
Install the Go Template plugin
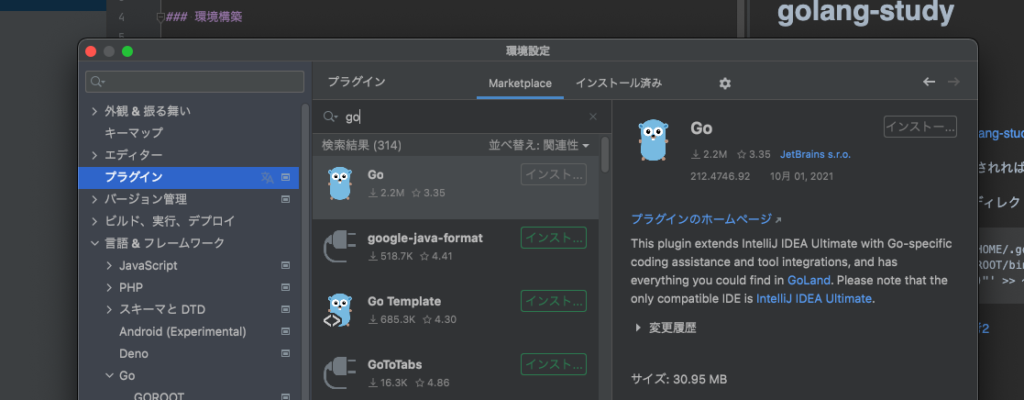pos(553,301)
